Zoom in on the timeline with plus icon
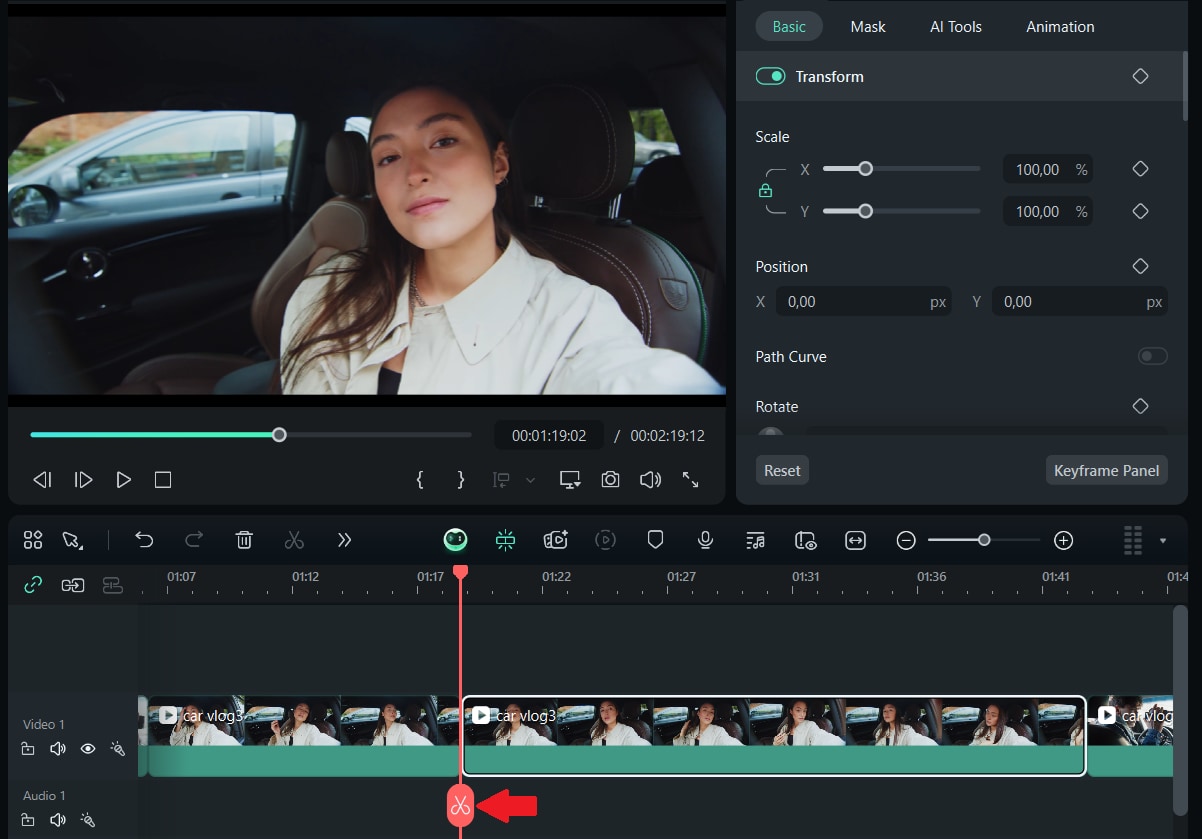1202x839 pixels. [x=1063, y=540]
